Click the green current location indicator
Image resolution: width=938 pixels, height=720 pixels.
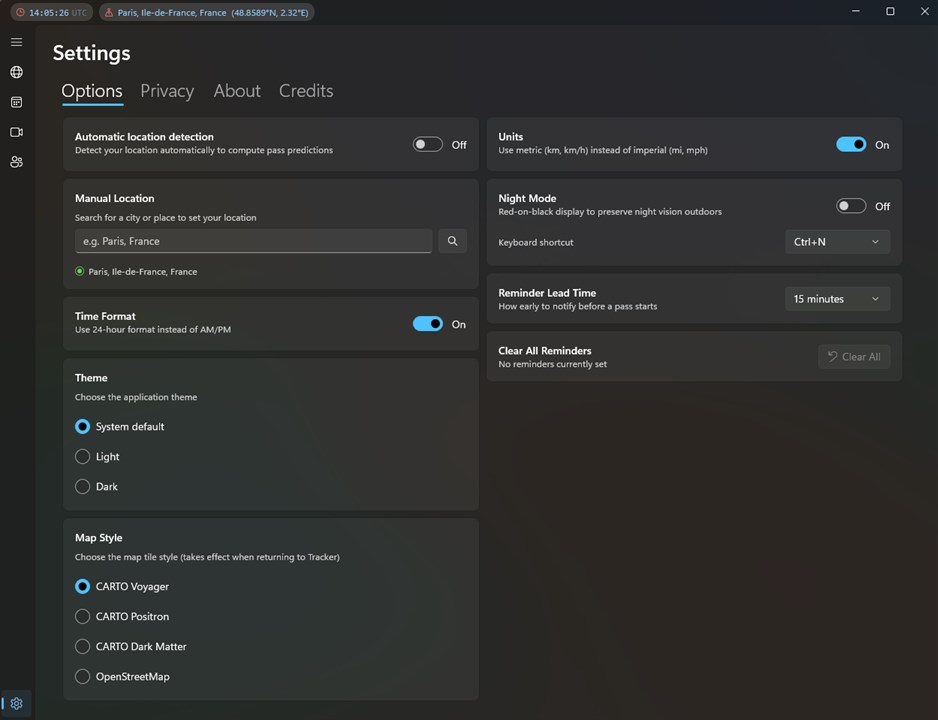[80, 271]
